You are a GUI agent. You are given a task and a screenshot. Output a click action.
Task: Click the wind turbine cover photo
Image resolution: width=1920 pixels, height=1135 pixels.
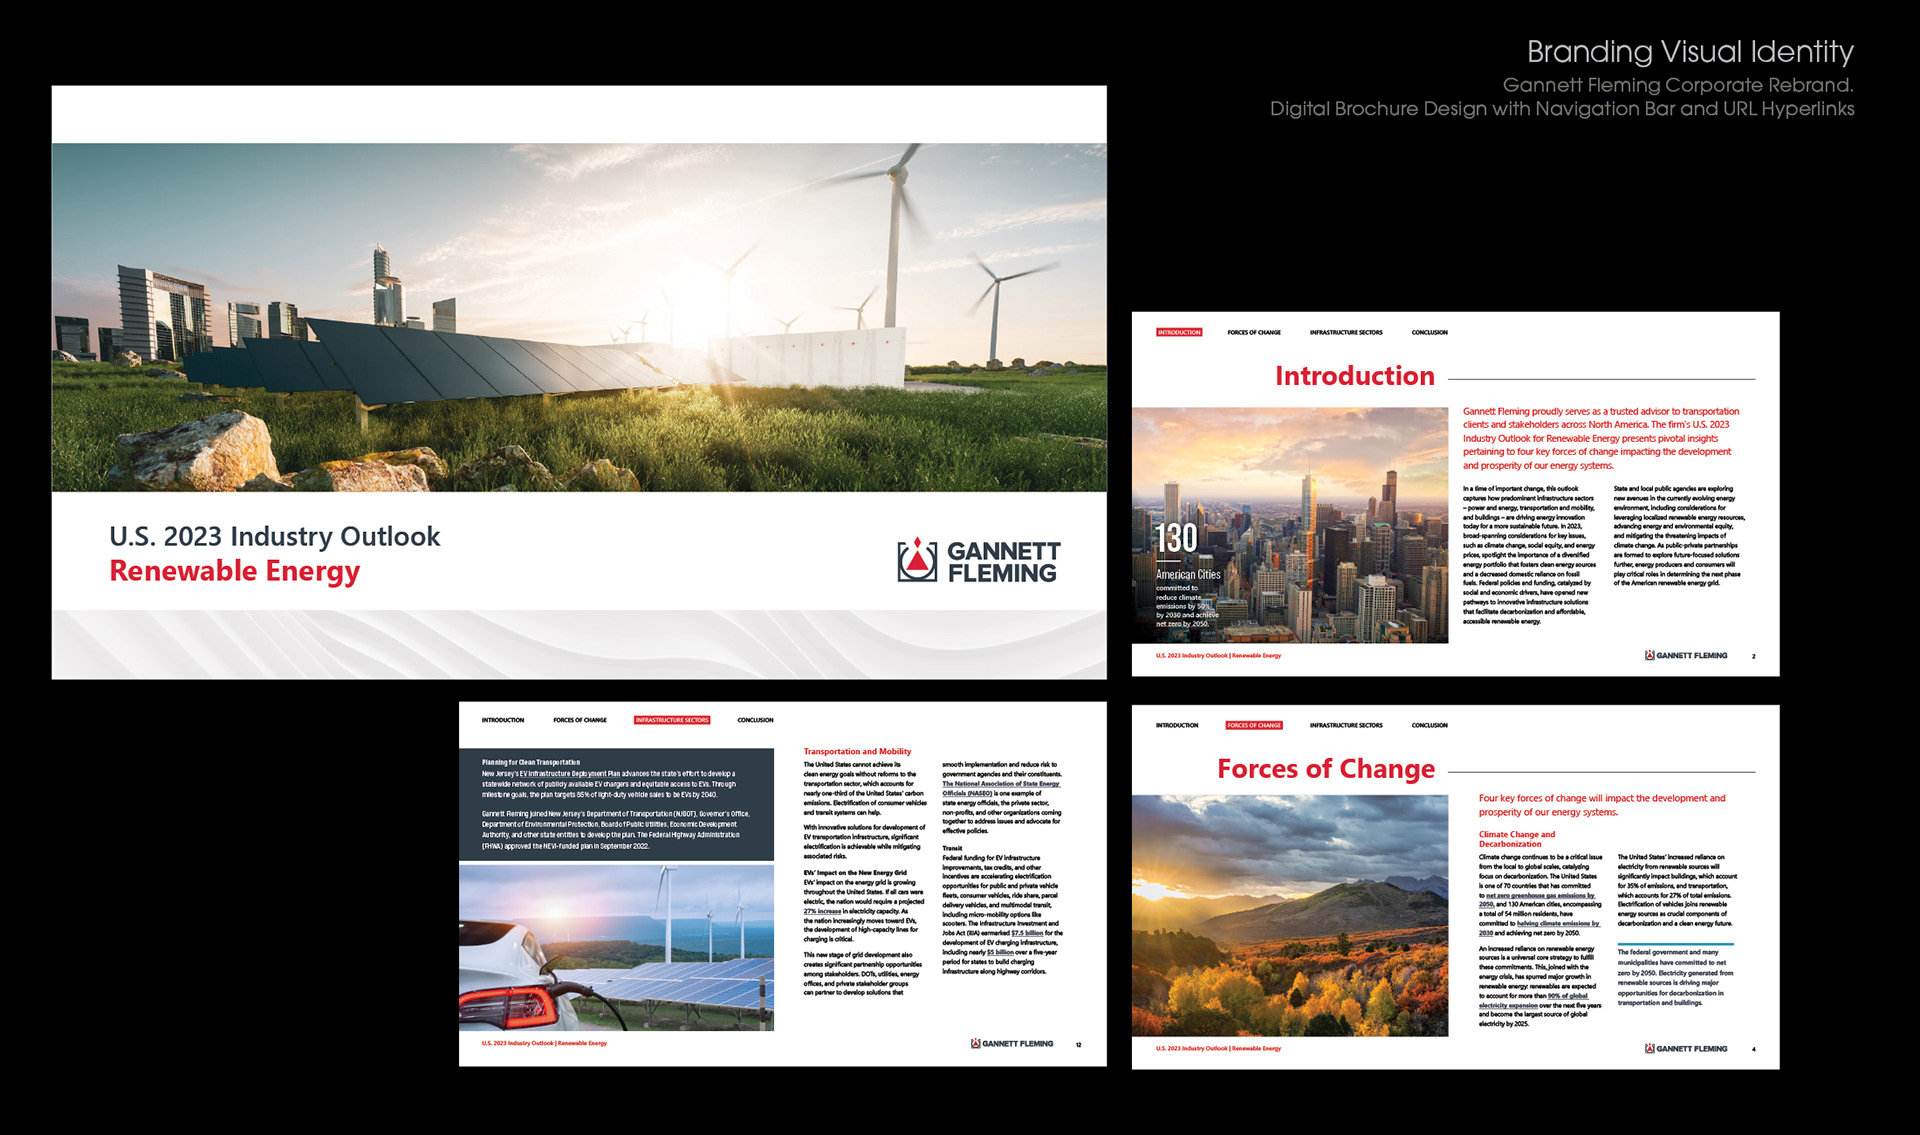[x=579, y=317]
